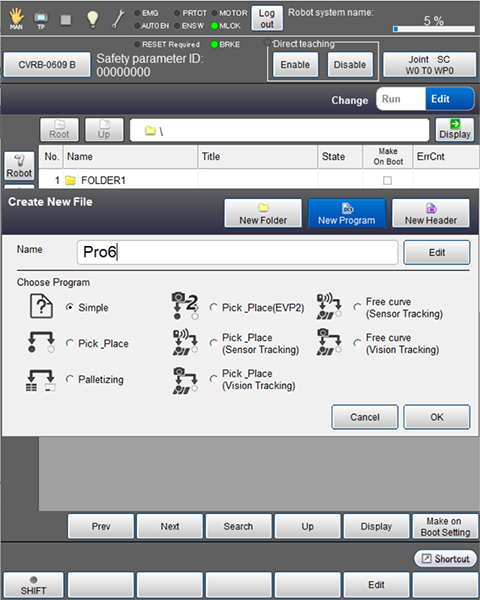Image resolution: width=480 pixels, height=600 pixels.
Task: Confirm with the OK button
Action: point(437,417)
